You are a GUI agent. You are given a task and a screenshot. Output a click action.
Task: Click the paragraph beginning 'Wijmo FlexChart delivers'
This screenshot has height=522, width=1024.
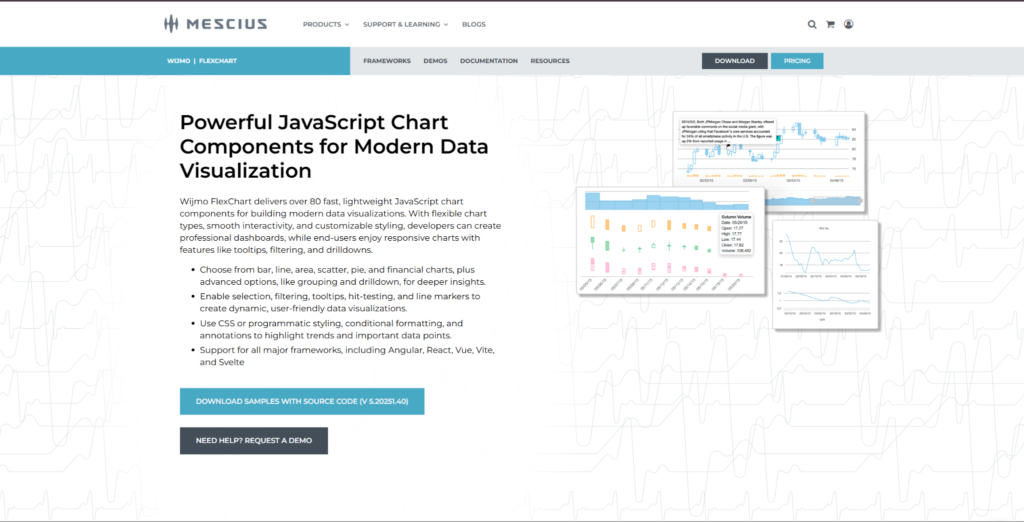340,225
